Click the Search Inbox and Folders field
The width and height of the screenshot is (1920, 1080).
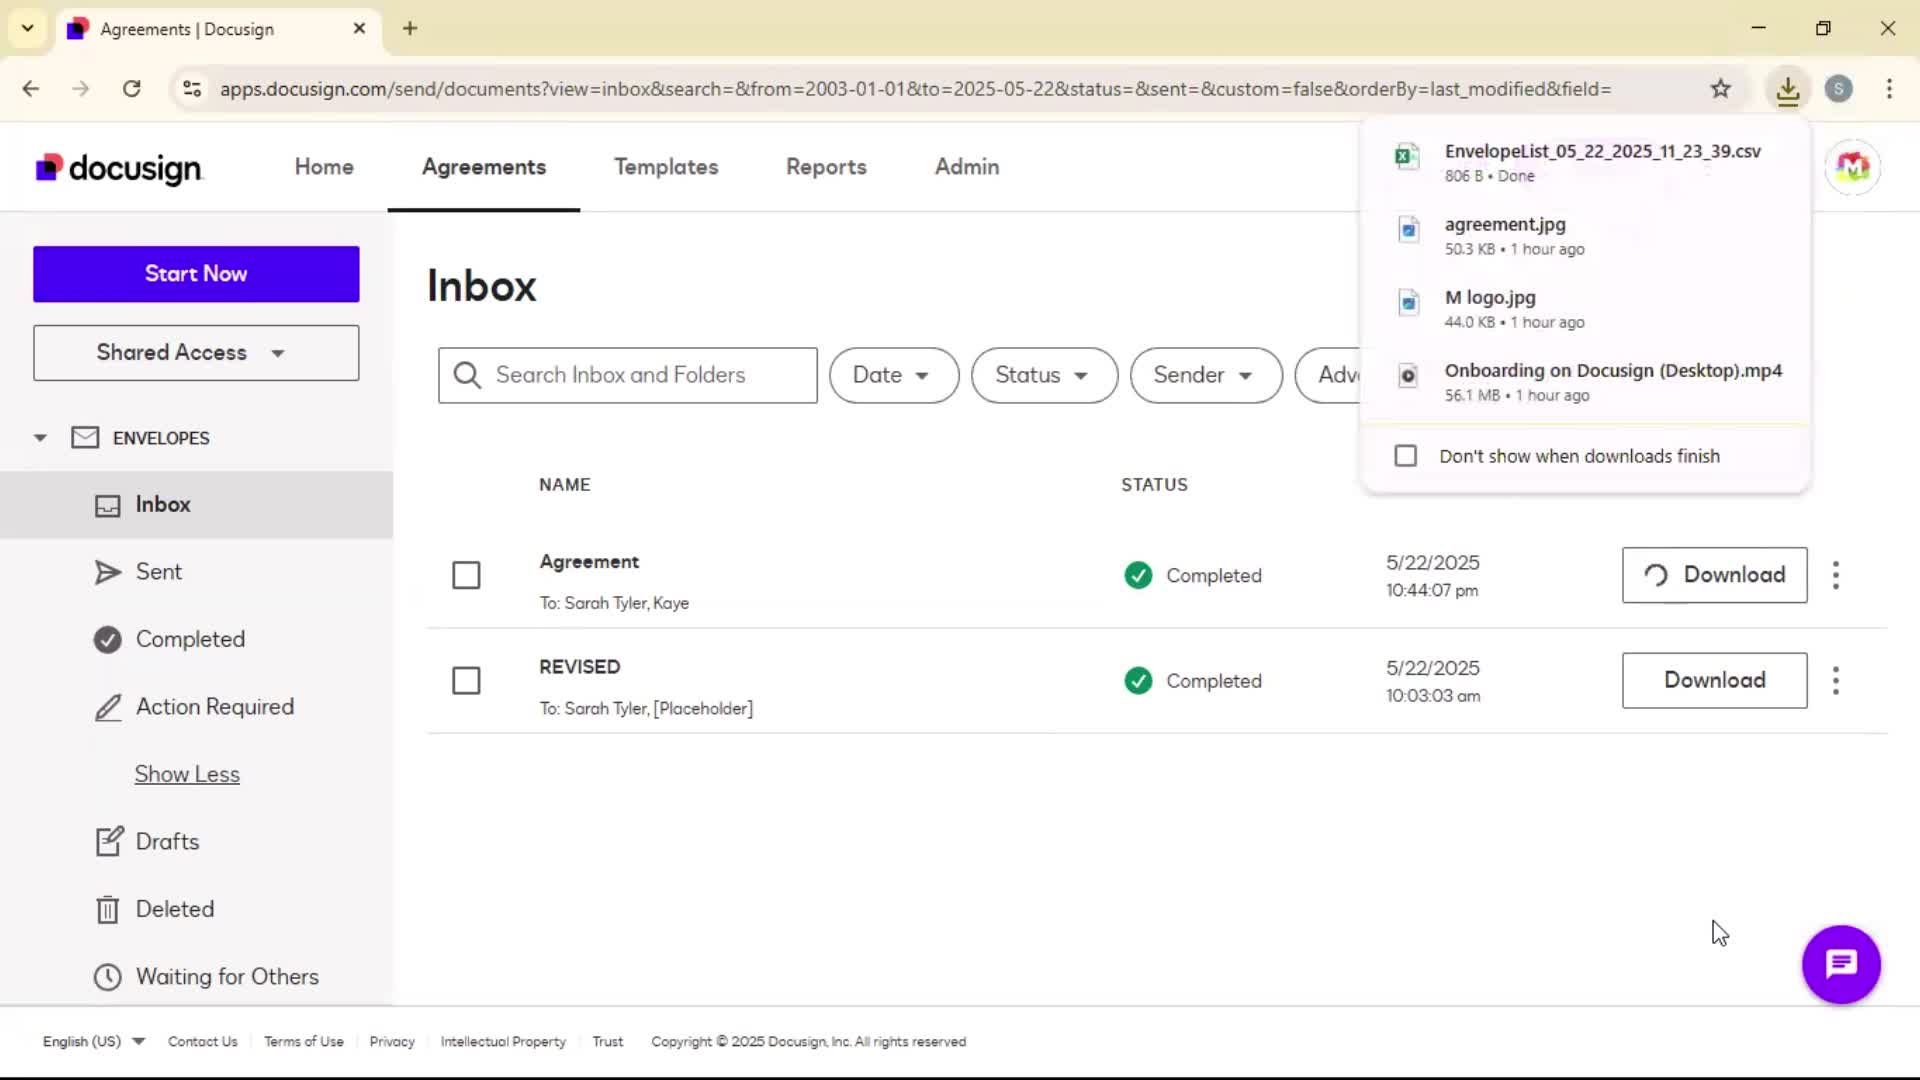click(627, 375)
